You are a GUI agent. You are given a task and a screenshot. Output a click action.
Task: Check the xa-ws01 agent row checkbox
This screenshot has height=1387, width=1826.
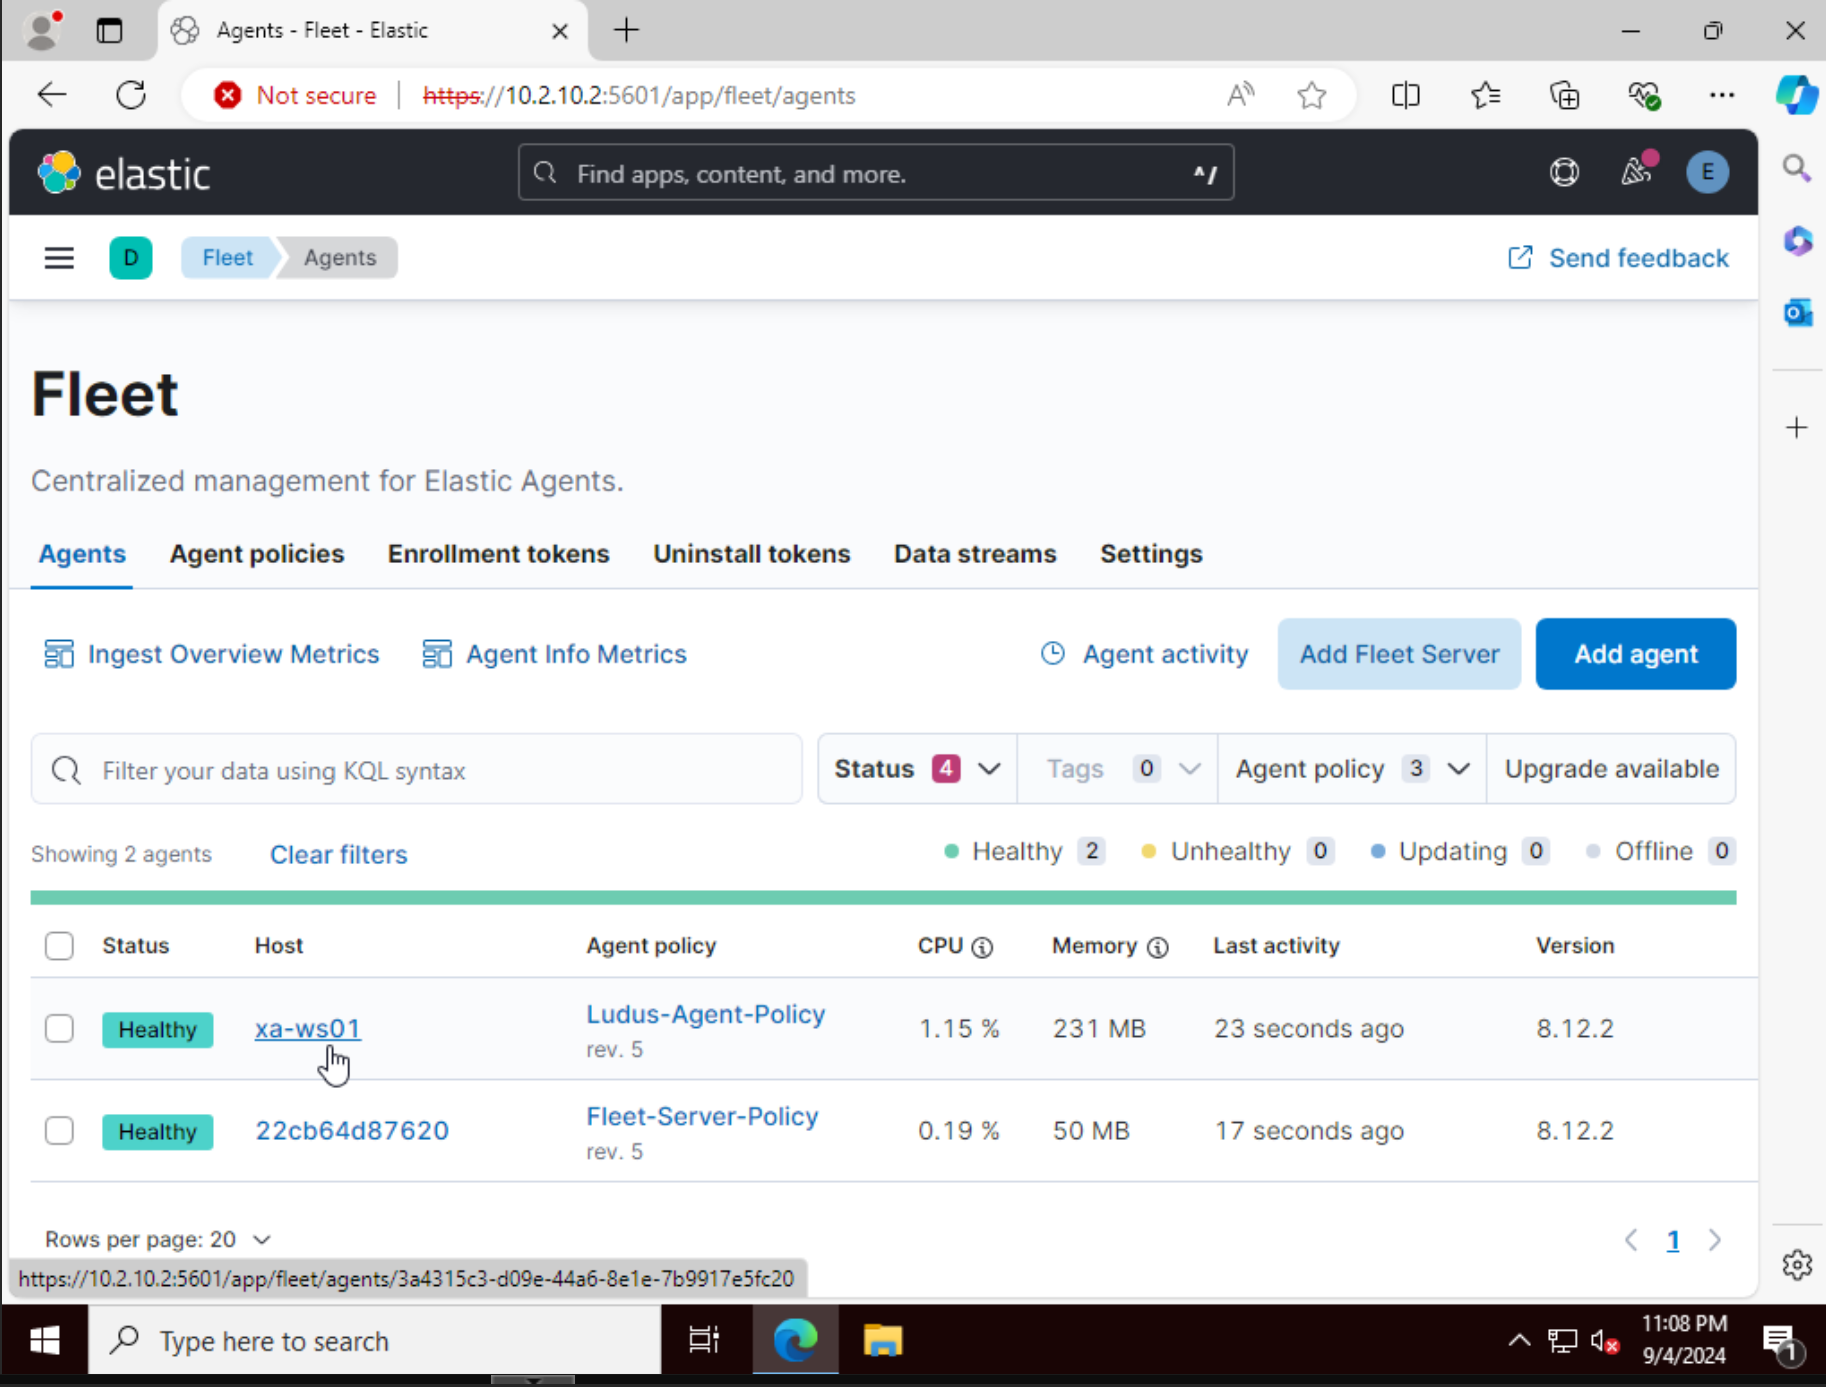[59, 1029]
